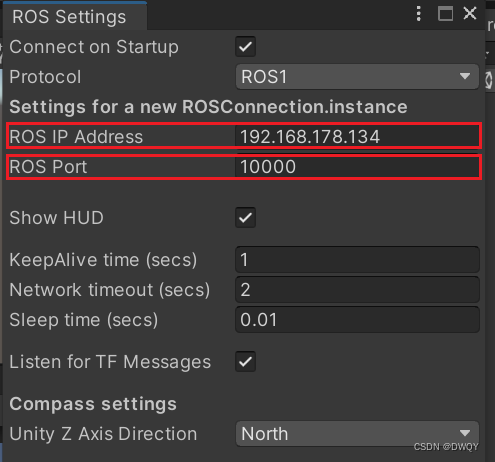Select the Sleep time input field
495x462 pixels.
(x=357, y=319)
